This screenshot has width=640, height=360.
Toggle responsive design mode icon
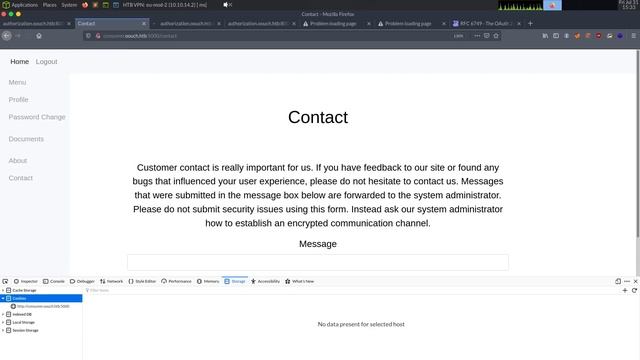pyautogui.click(x=618, y=281)
